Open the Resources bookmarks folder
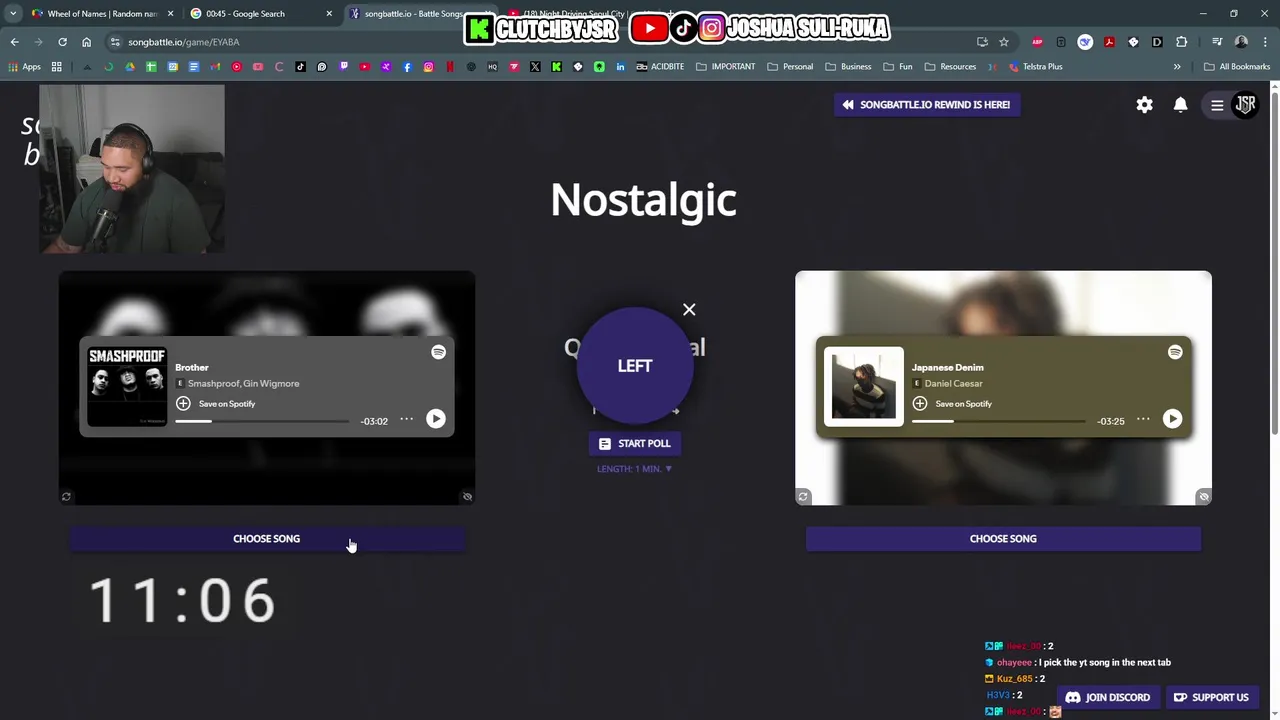 950,67
